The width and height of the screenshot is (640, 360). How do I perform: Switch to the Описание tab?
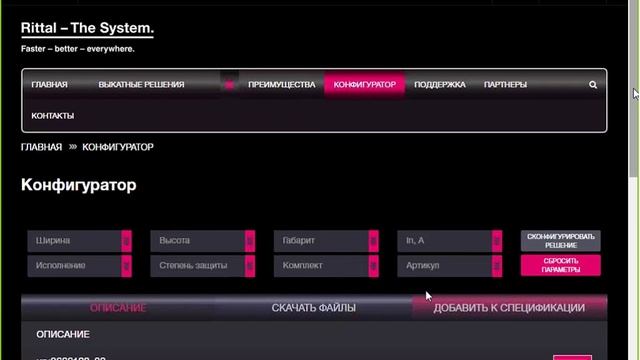tap(118, 308)
